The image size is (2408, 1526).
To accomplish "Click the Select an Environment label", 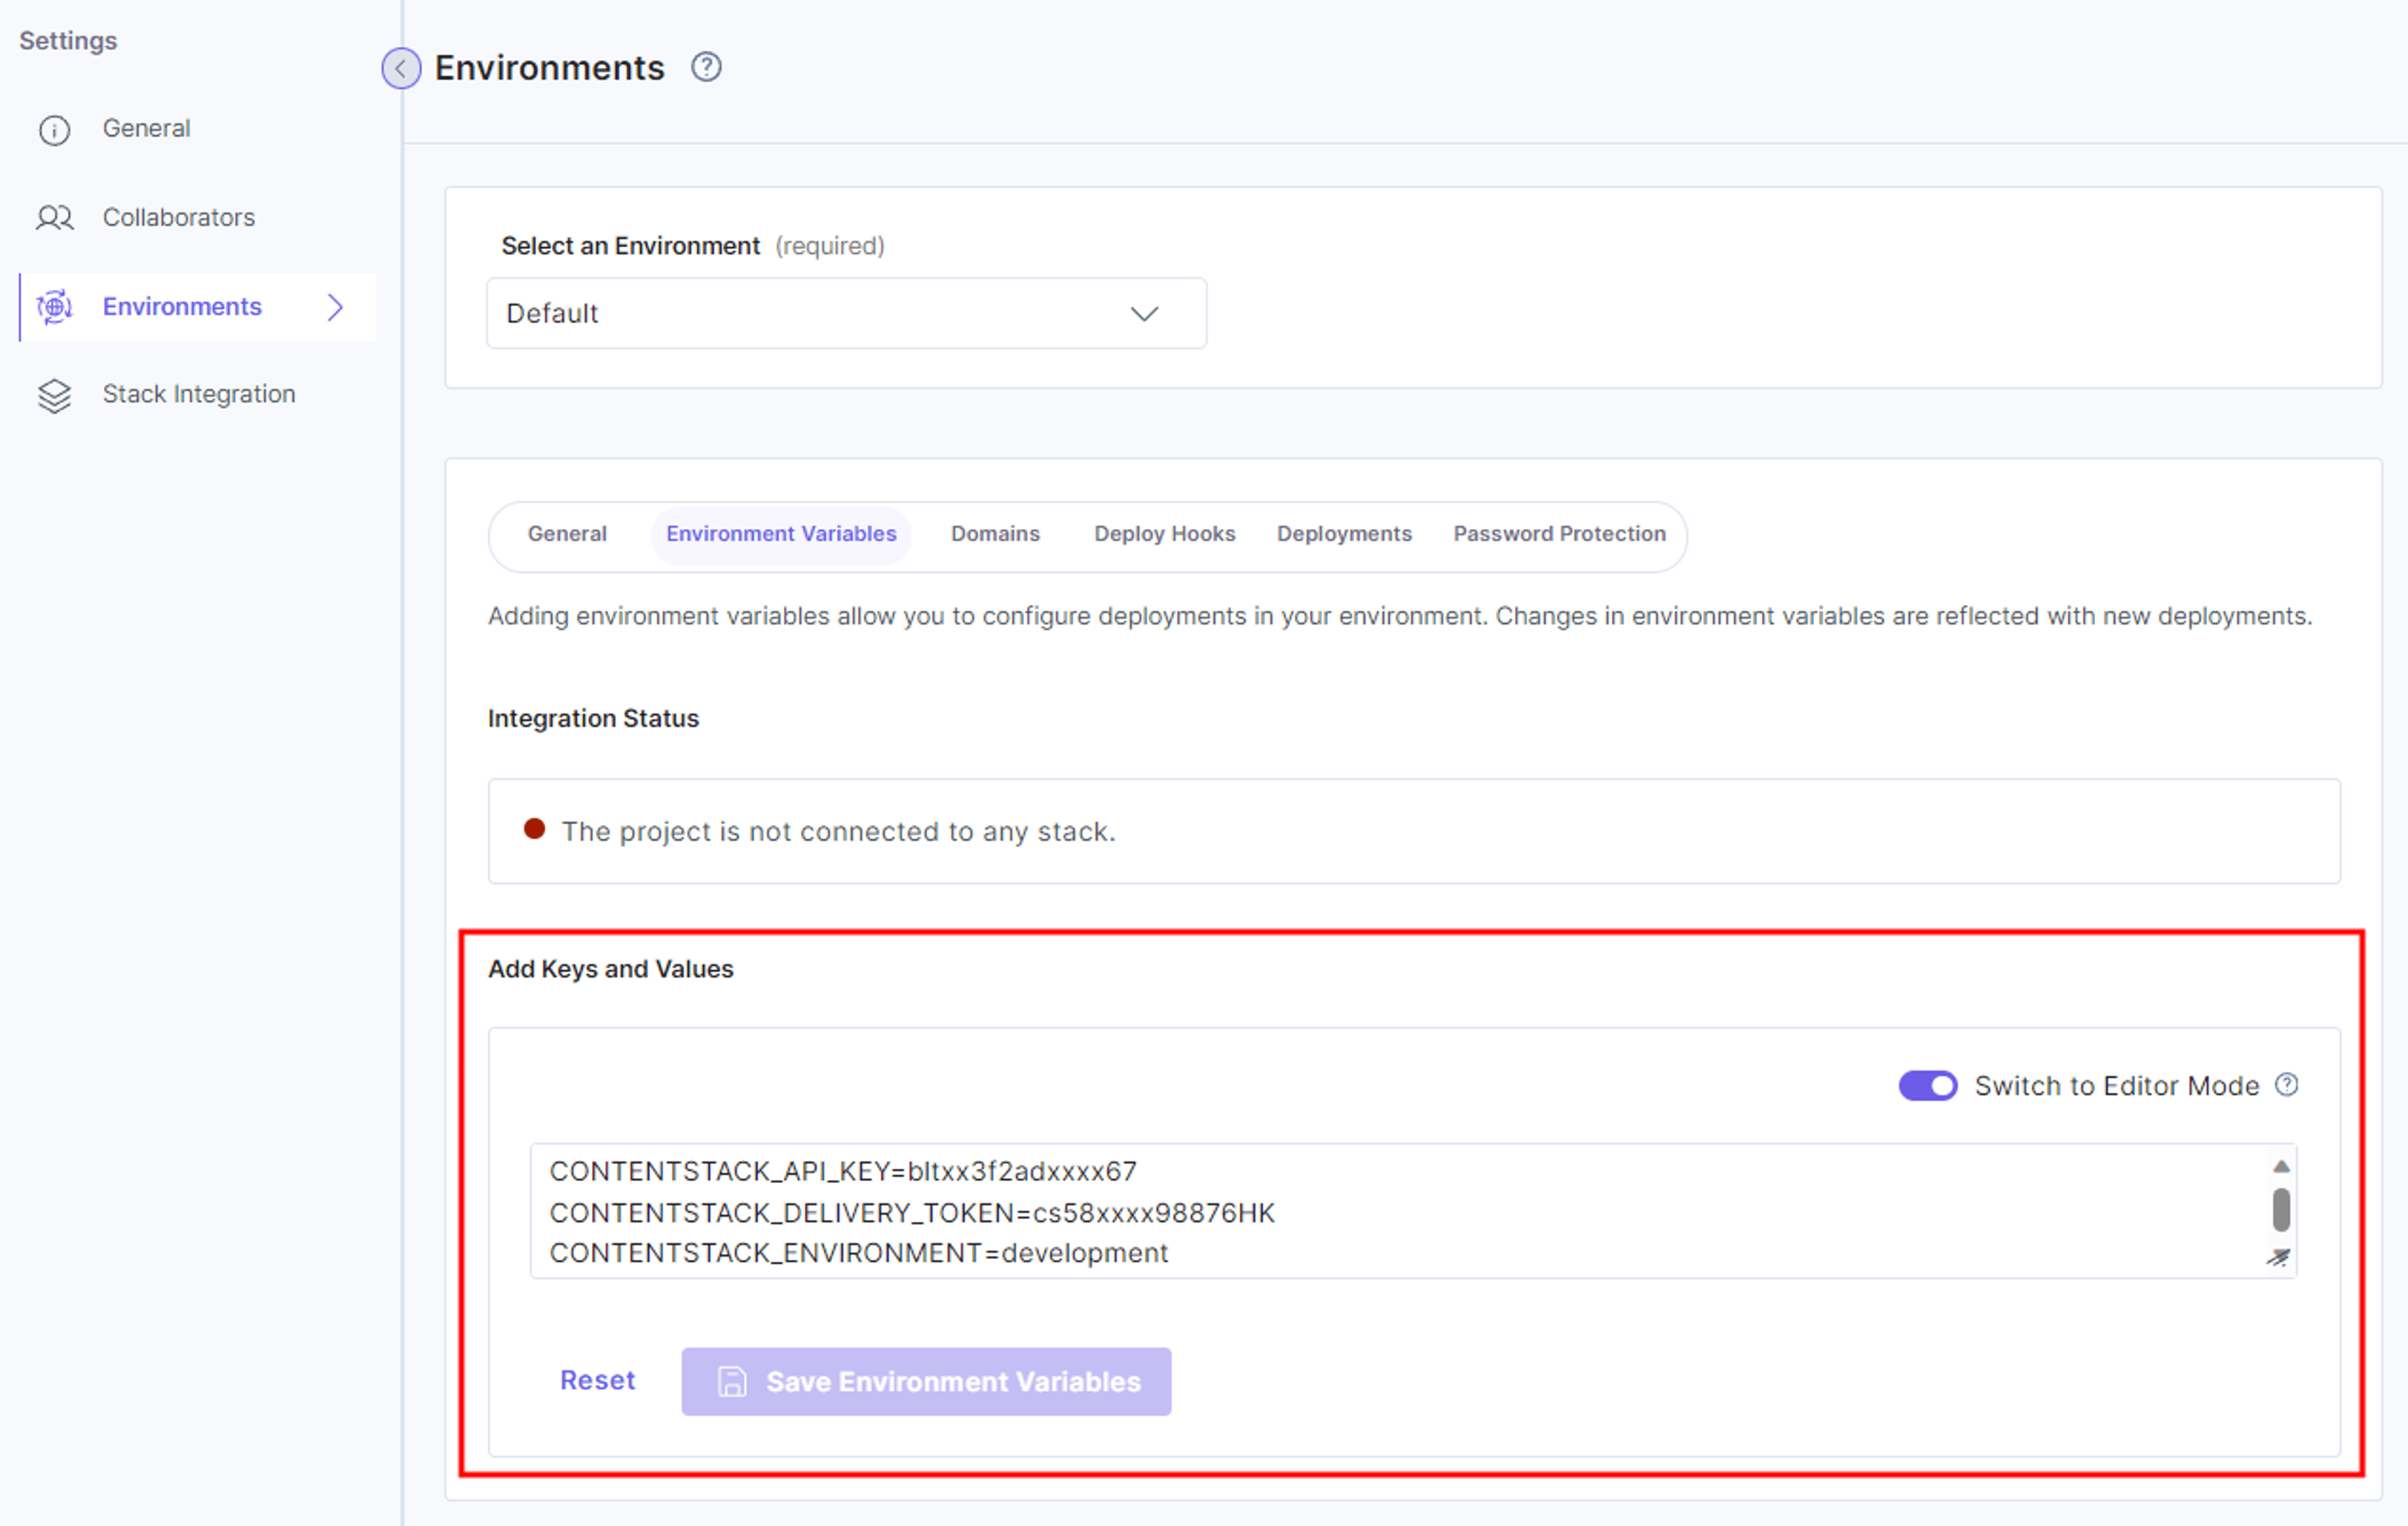I will (x=630, y=246).
